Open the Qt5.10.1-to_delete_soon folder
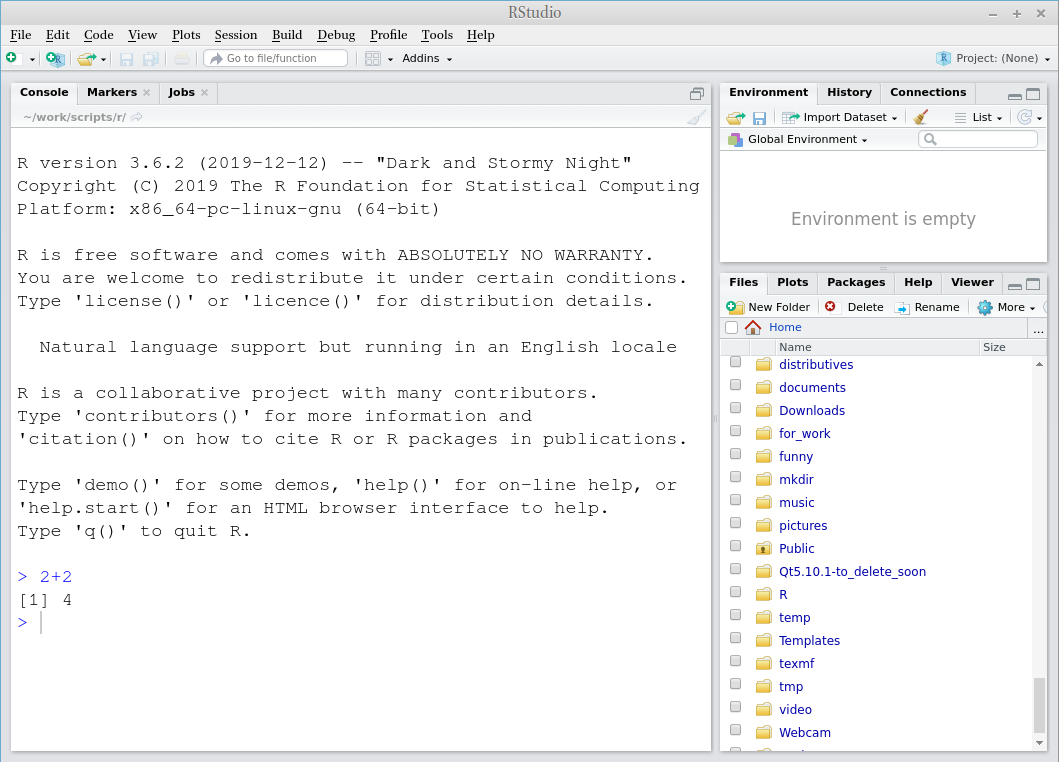Screen dimensions: 1059x762 coord(852,572)
